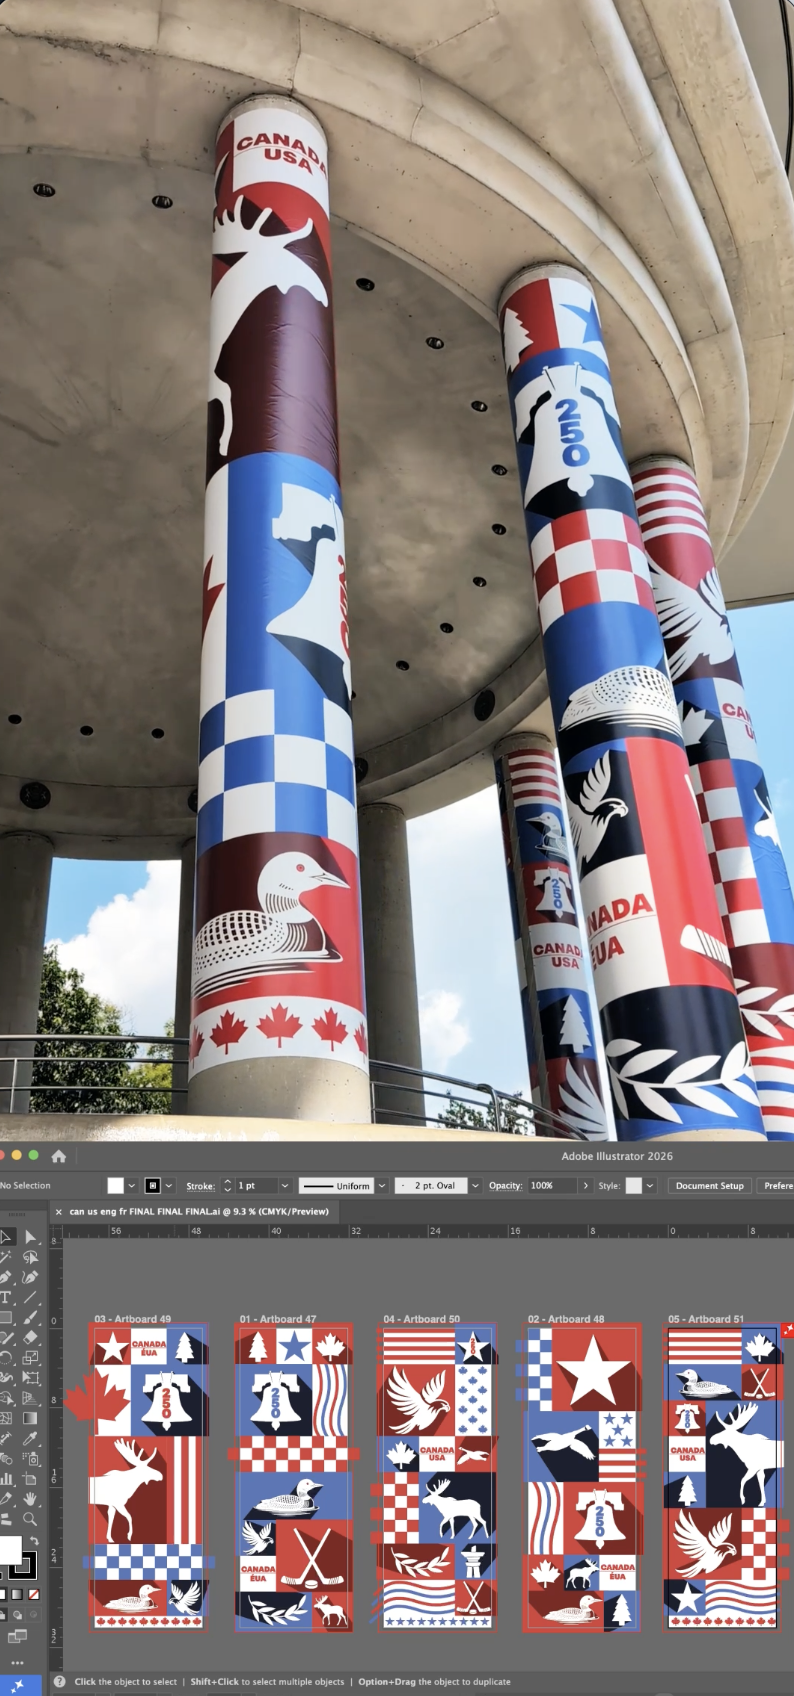Adjust stroke weight stepper arrows

[227, 1186]
